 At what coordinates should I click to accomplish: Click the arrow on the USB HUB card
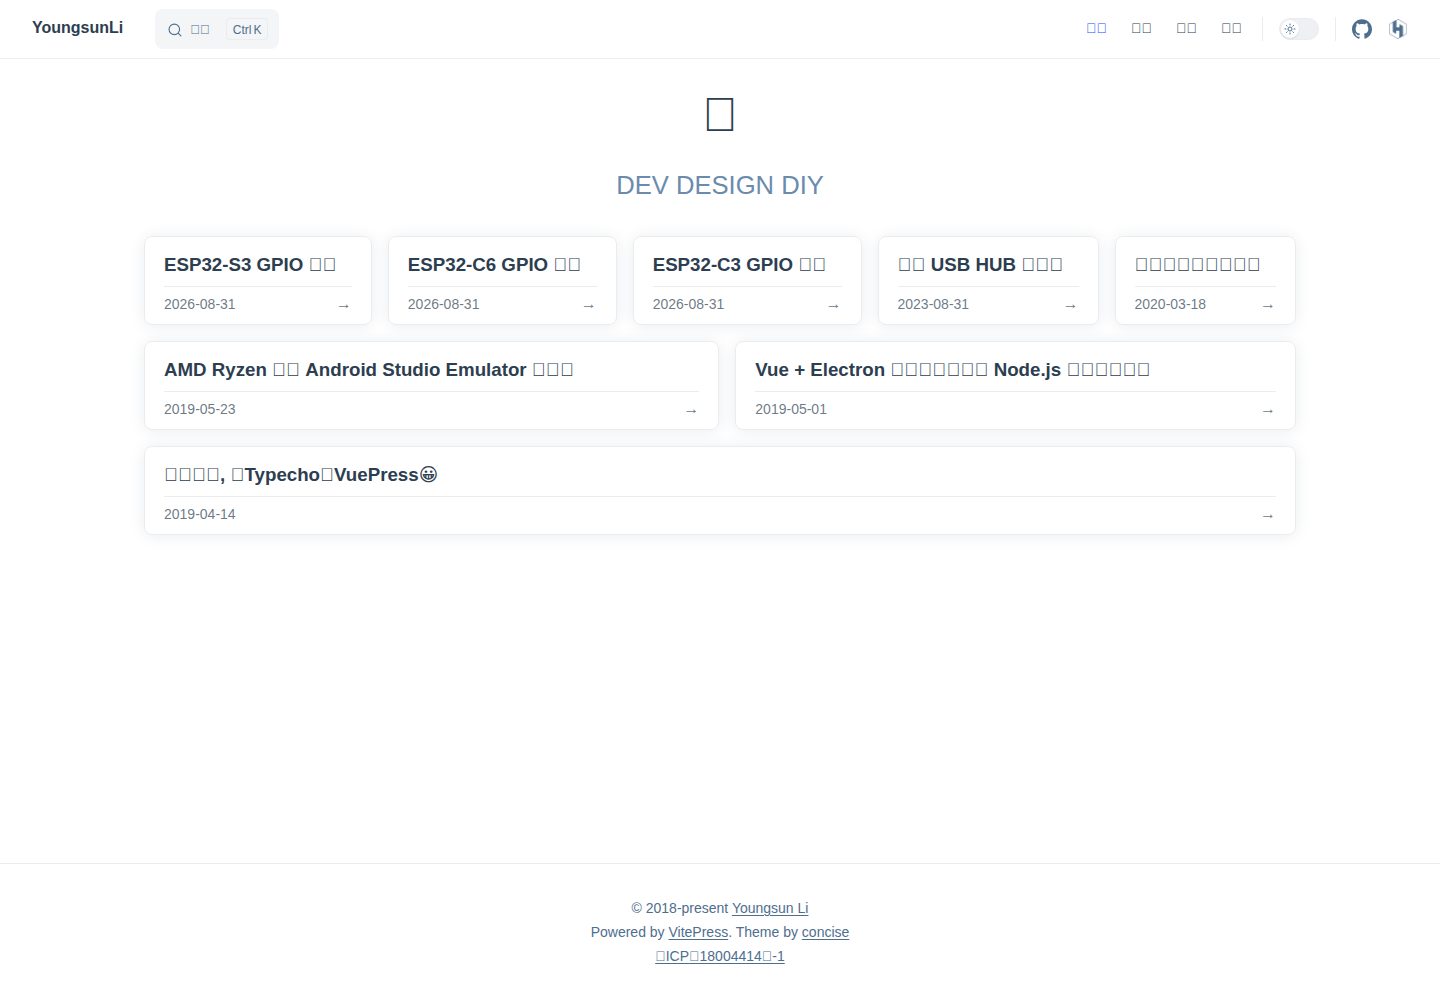(x=1071, y=305)
